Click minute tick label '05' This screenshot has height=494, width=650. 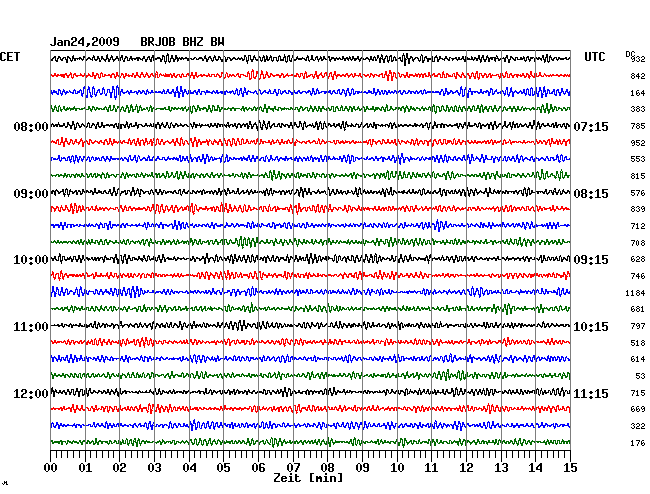point(223,467)
